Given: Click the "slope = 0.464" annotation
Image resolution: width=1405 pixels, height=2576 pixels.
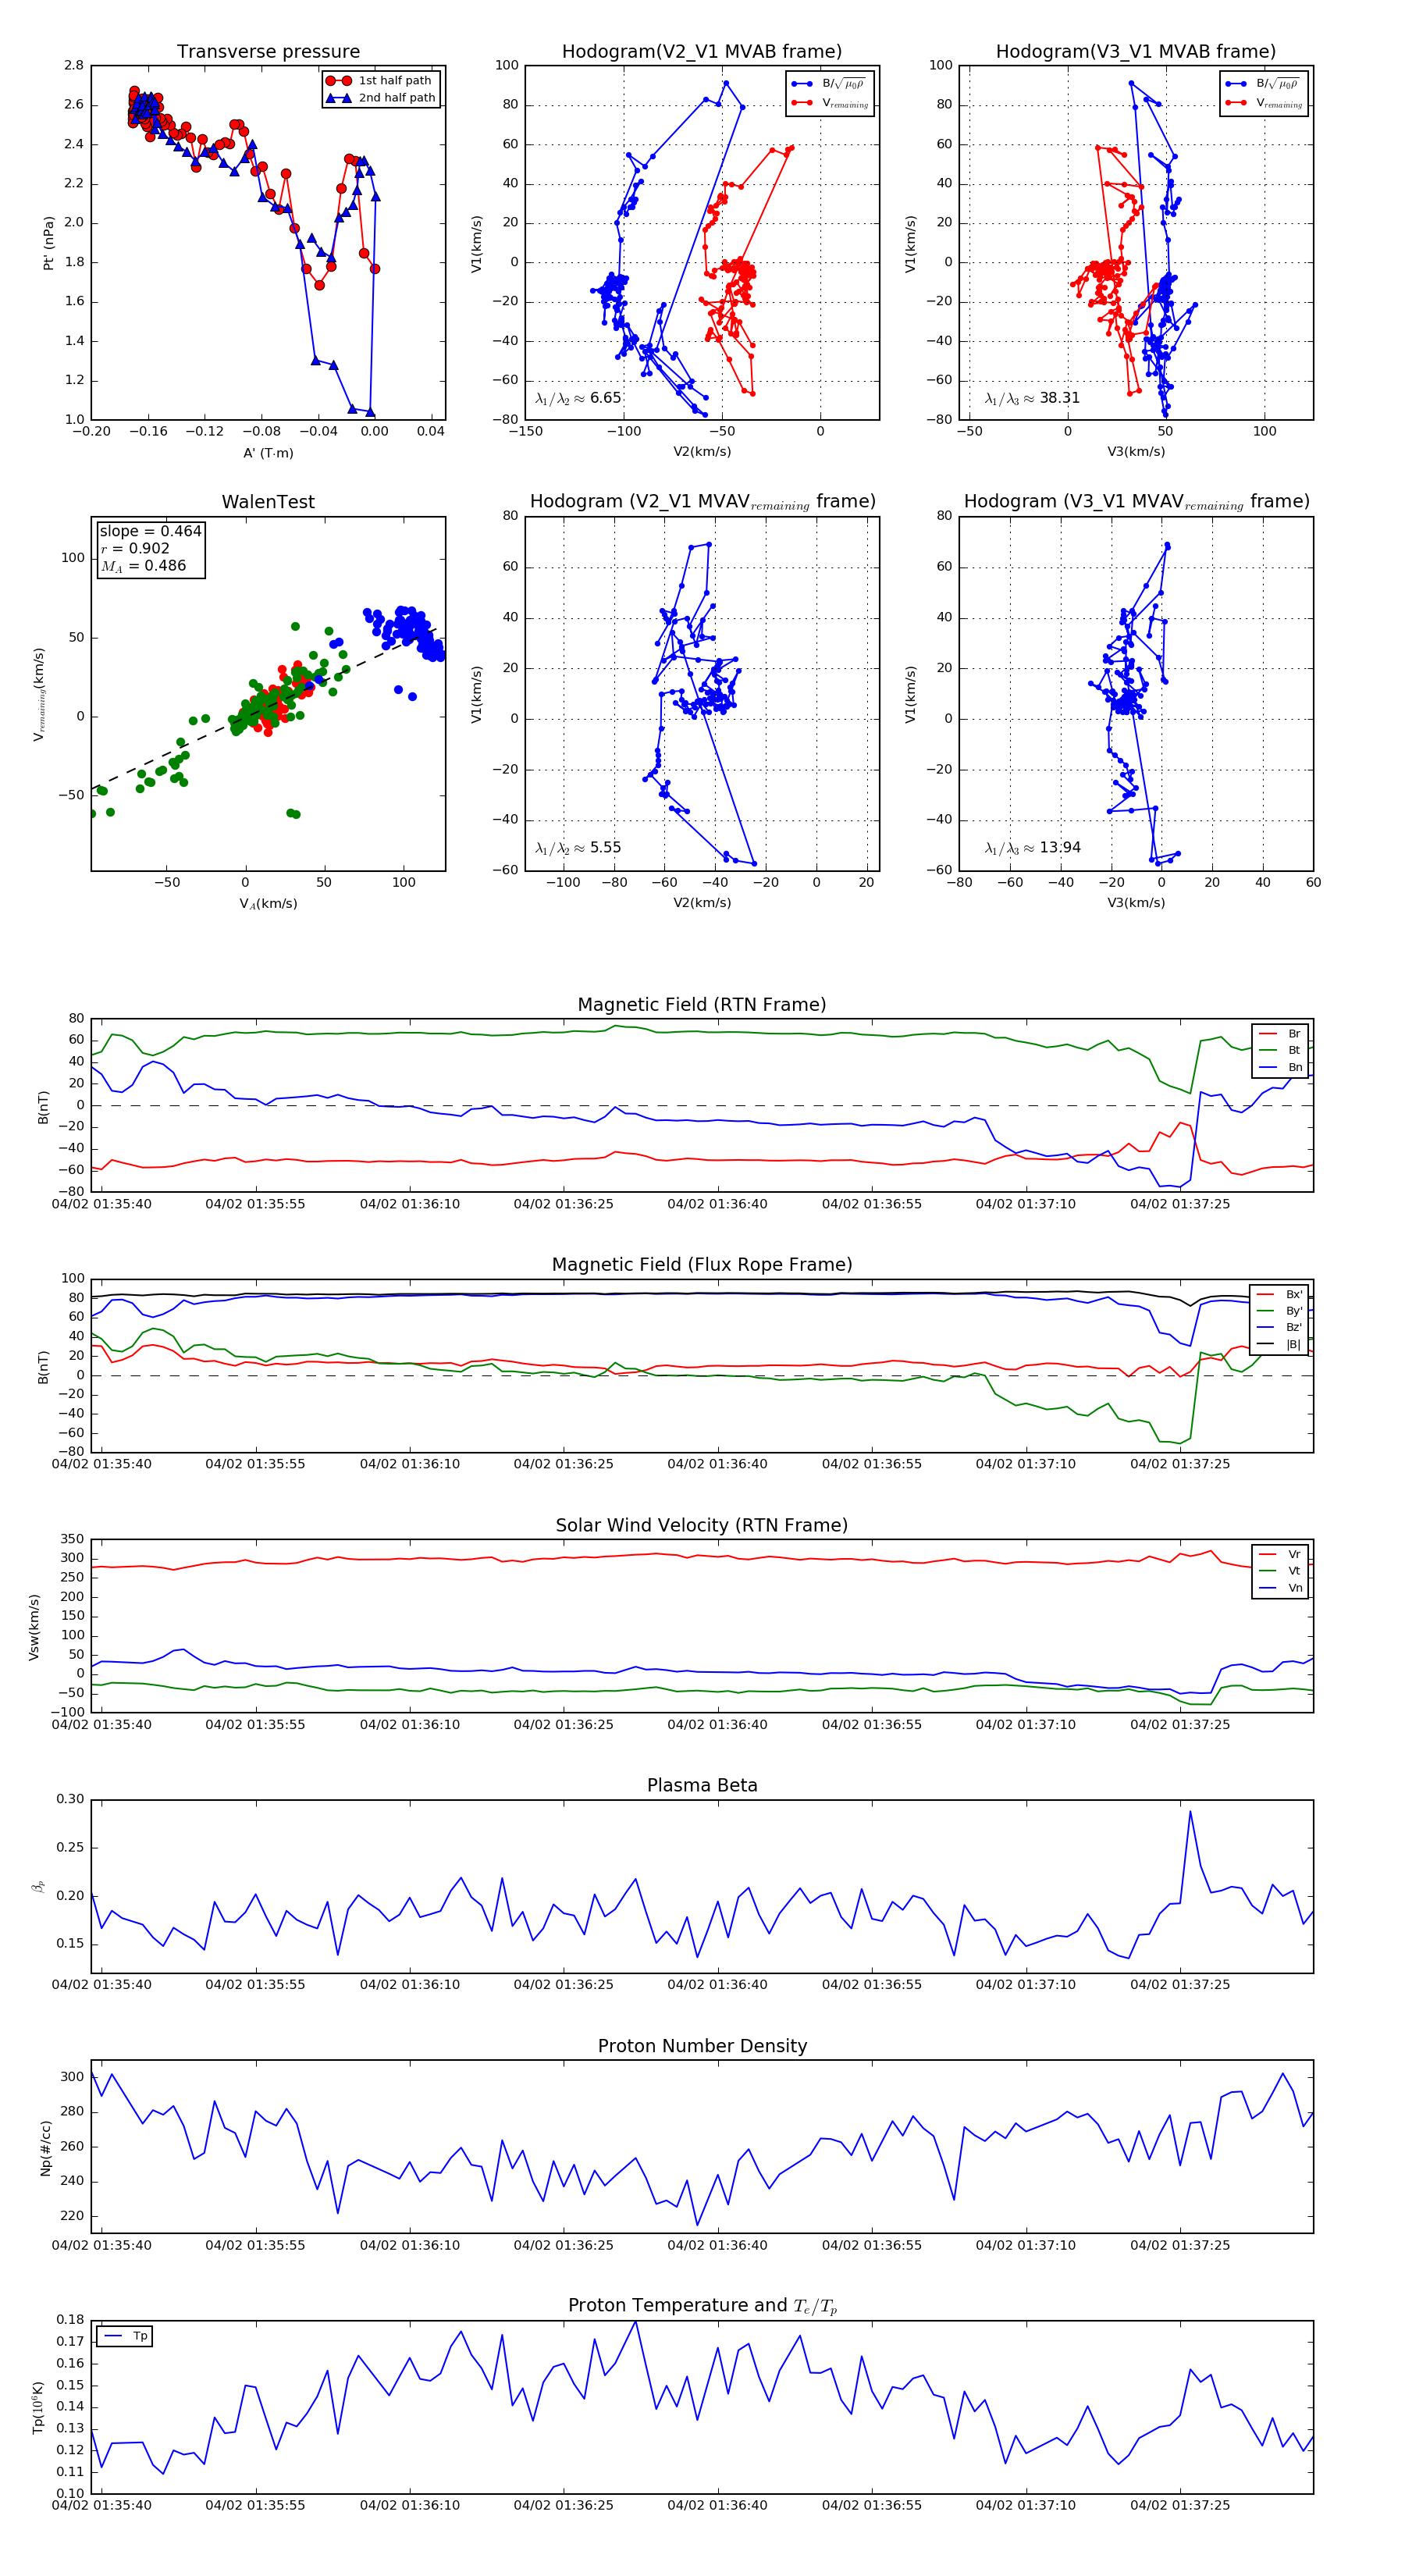Looking at the screenshot, I should [x=150, y=531].
